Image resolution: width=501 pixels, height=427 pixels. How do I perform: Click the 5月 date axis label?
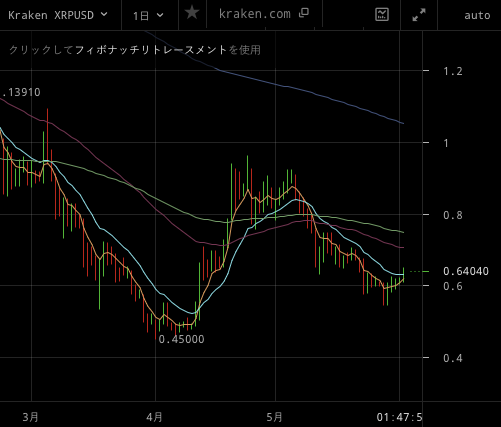(x=274, y=417)
